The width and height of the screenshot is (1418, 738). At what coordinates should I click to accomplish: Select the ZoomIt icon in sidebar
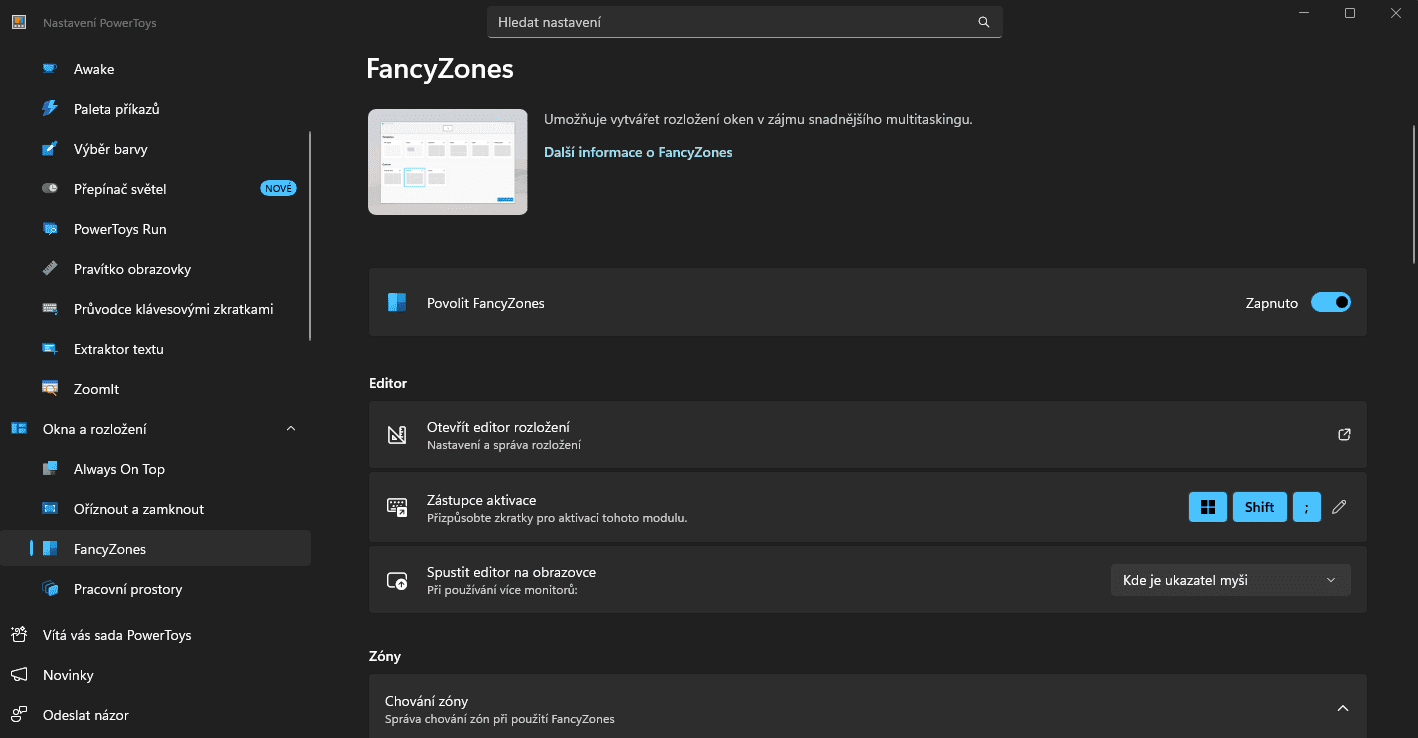pos(50,389)
